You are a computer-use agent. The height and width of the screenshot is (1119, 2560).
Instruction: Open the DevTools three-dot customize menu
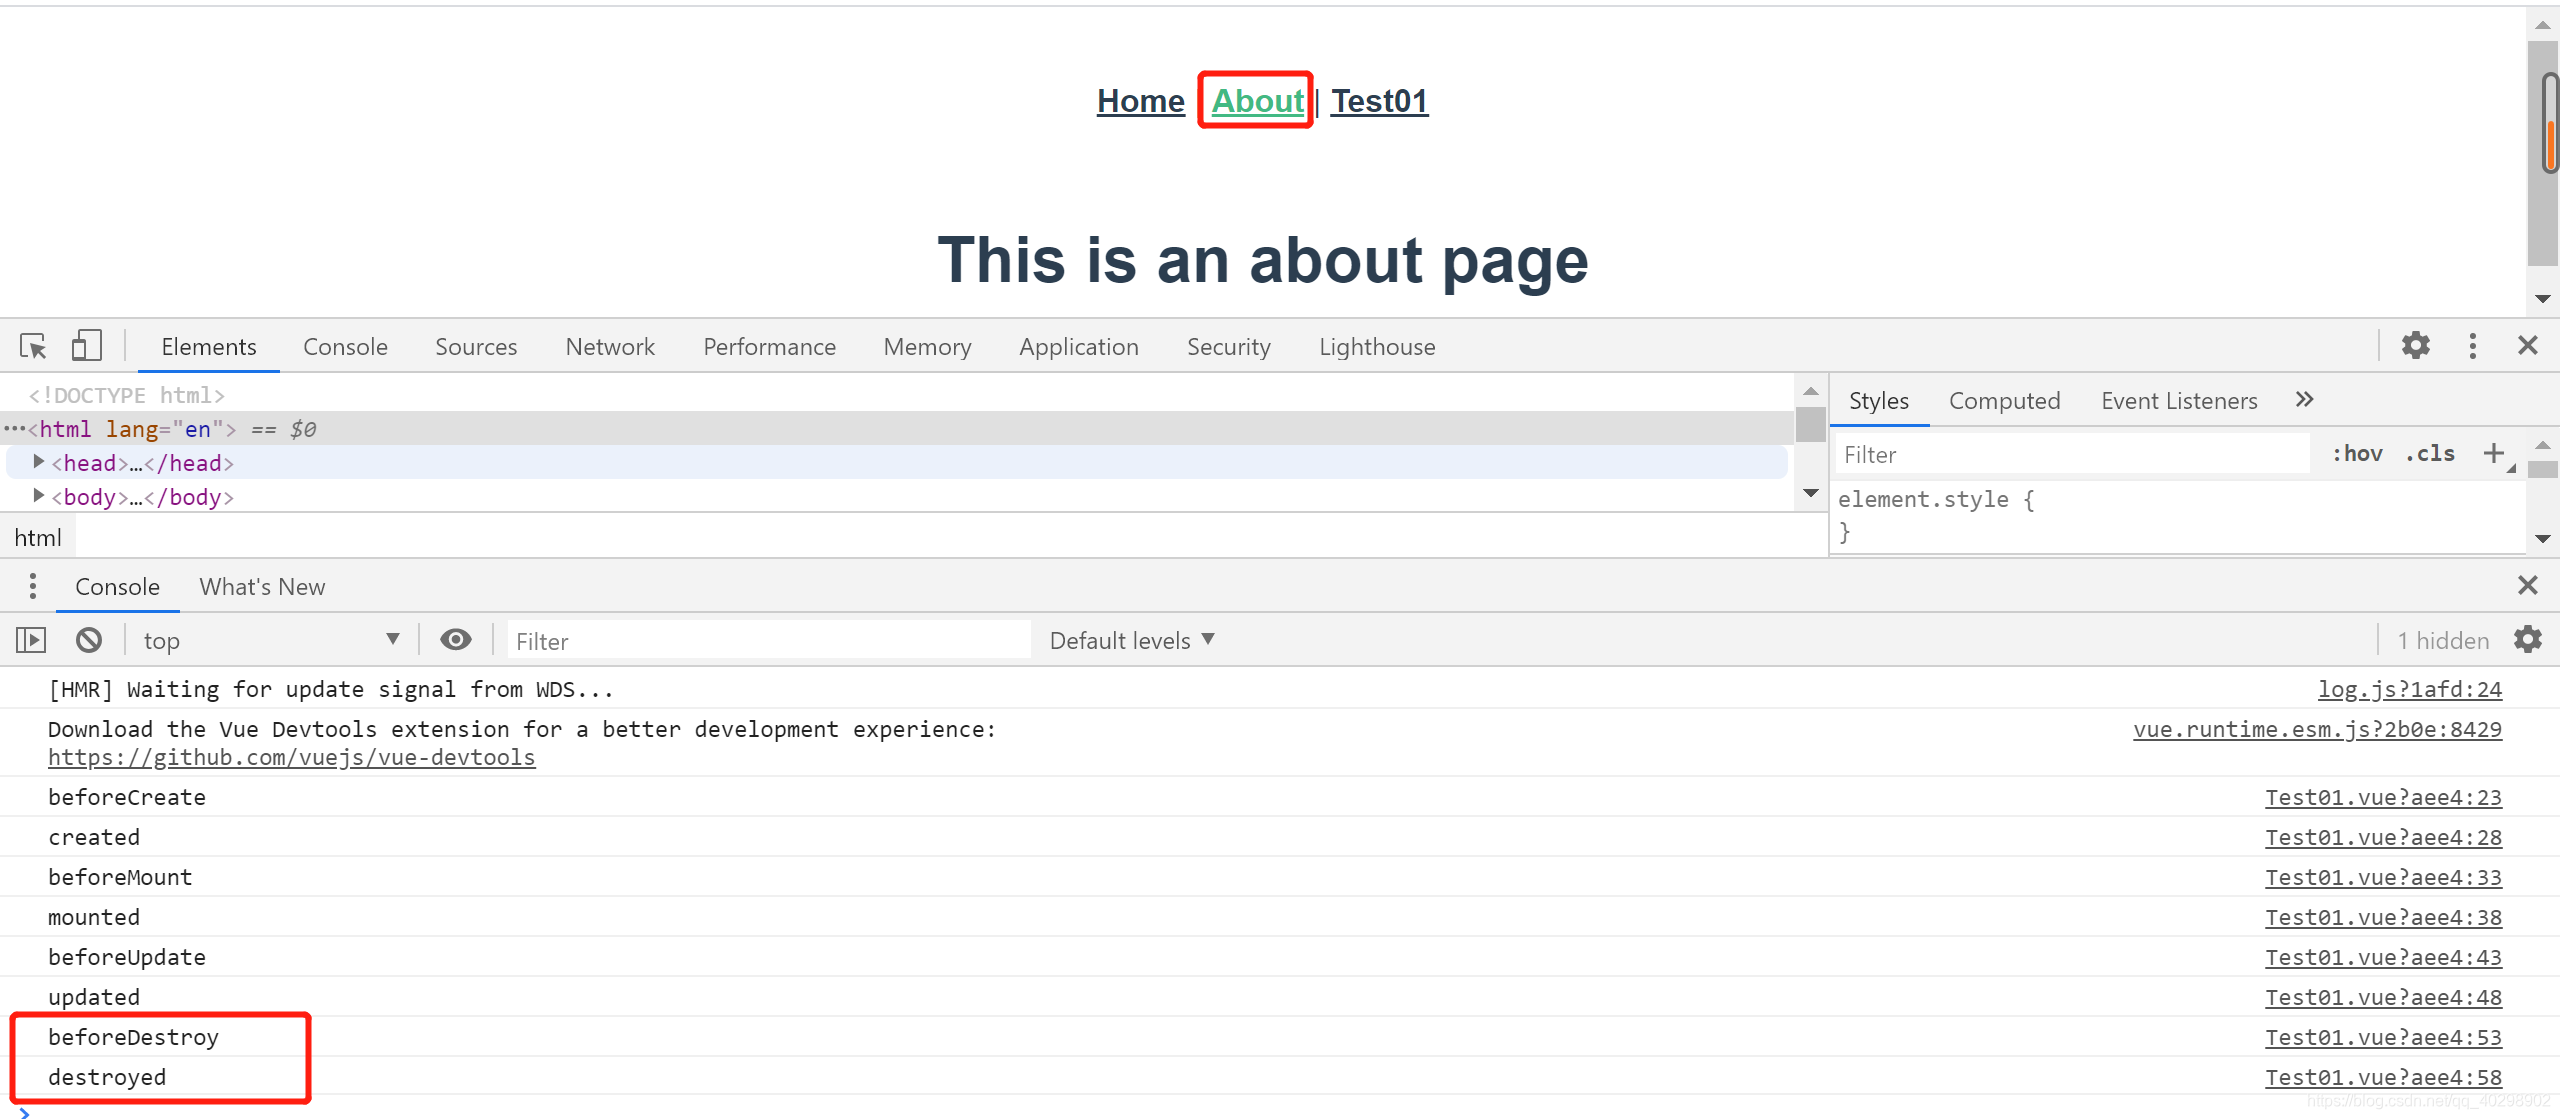(x=2473, y=346)
